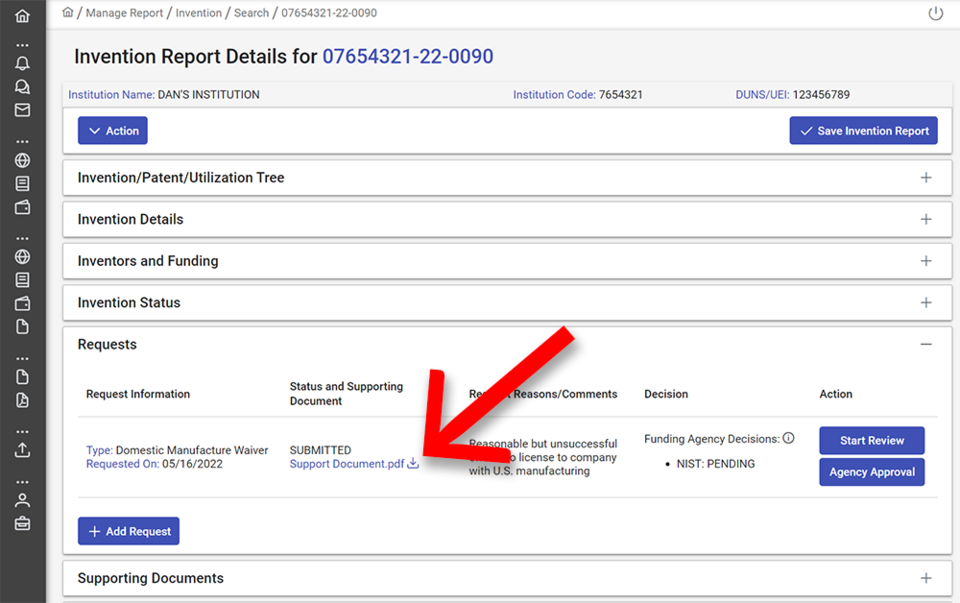Image resolution: width=960 pixels, height=603 pixels.
Task: Click the Start Review button
Action: 871,440
